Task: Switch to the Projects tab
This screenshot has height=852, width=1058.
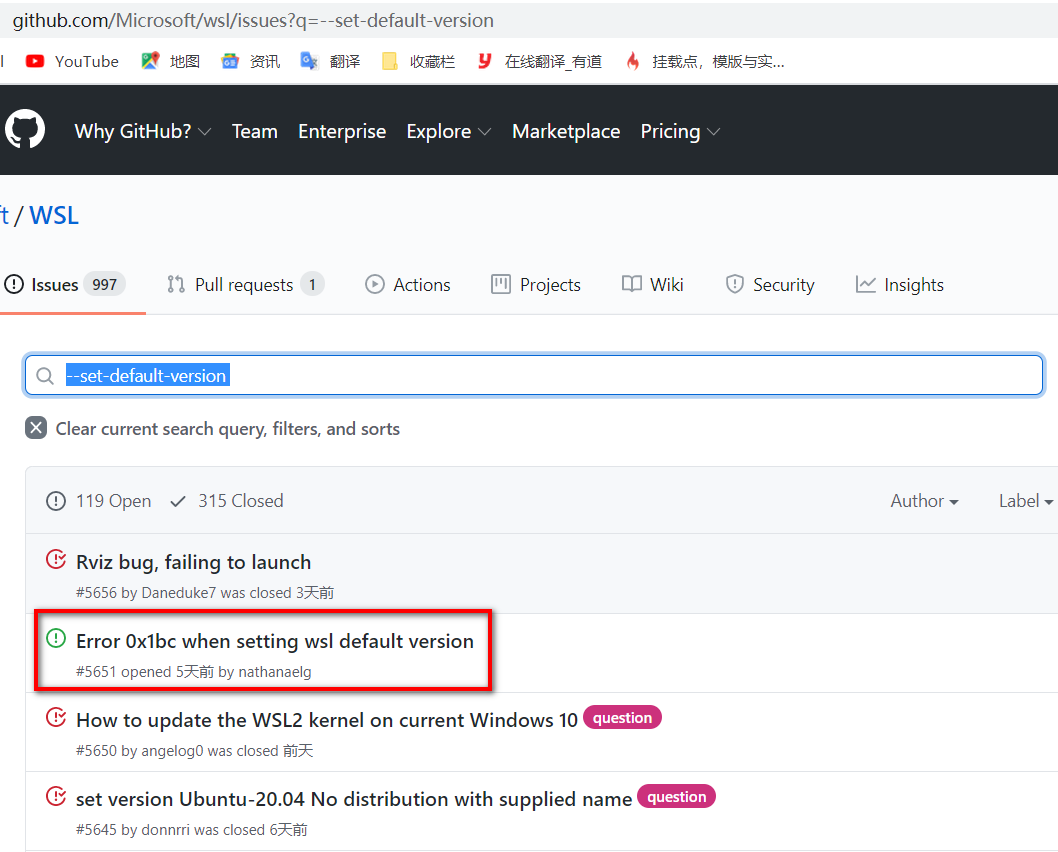Action: point(536,285)
